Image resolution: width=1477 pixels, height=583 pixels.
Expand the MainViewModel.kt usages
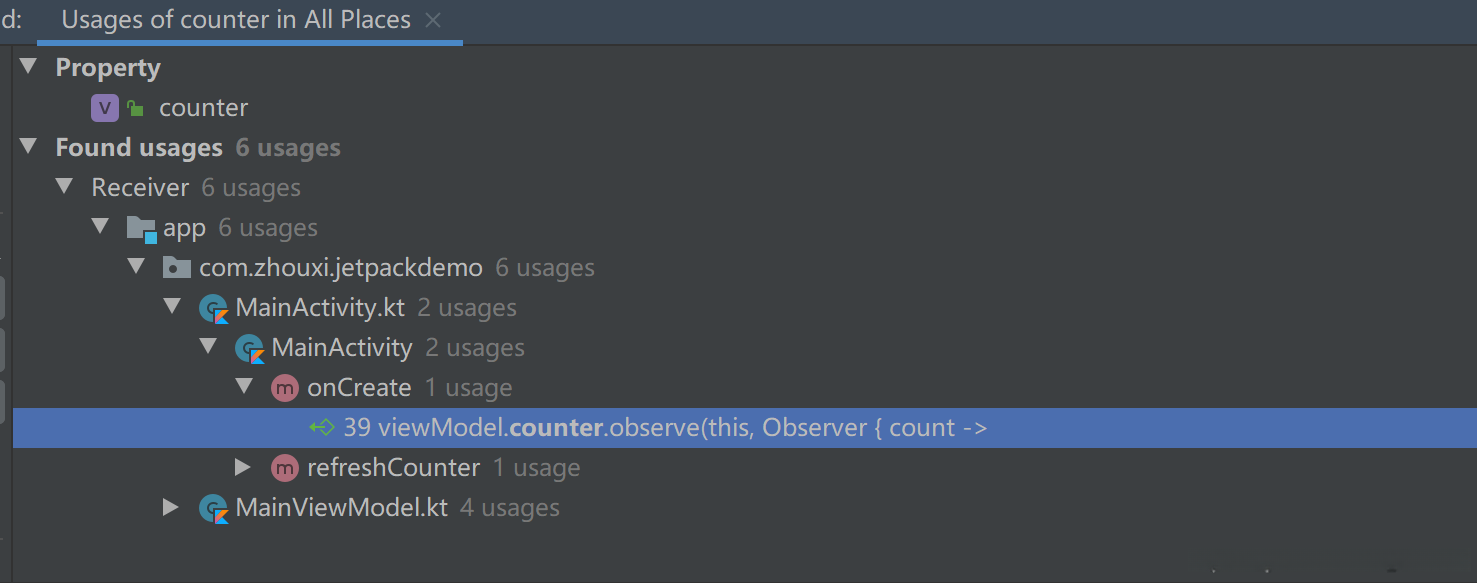point(171,507)
